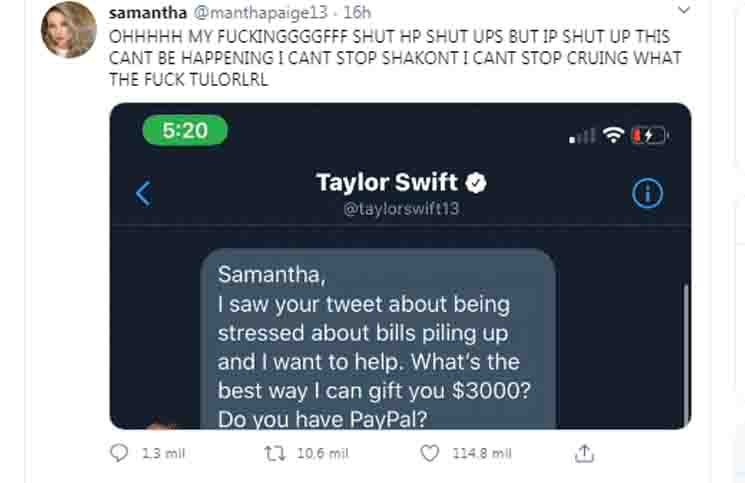This screenshot has width=745, height=483.
Task: Click the Wi-Fi status icon in screenshot
Action: coord(613,135)
